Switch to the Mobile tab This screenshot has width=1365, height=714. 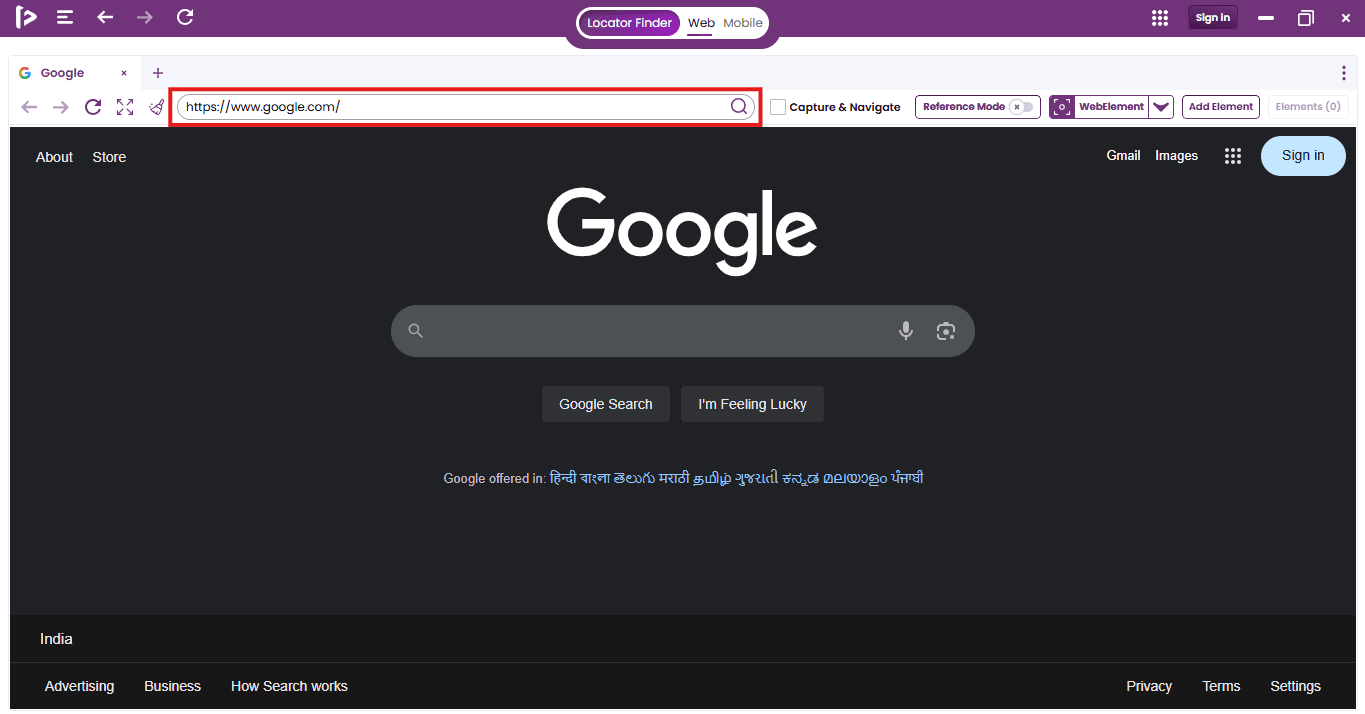(743, 23)
